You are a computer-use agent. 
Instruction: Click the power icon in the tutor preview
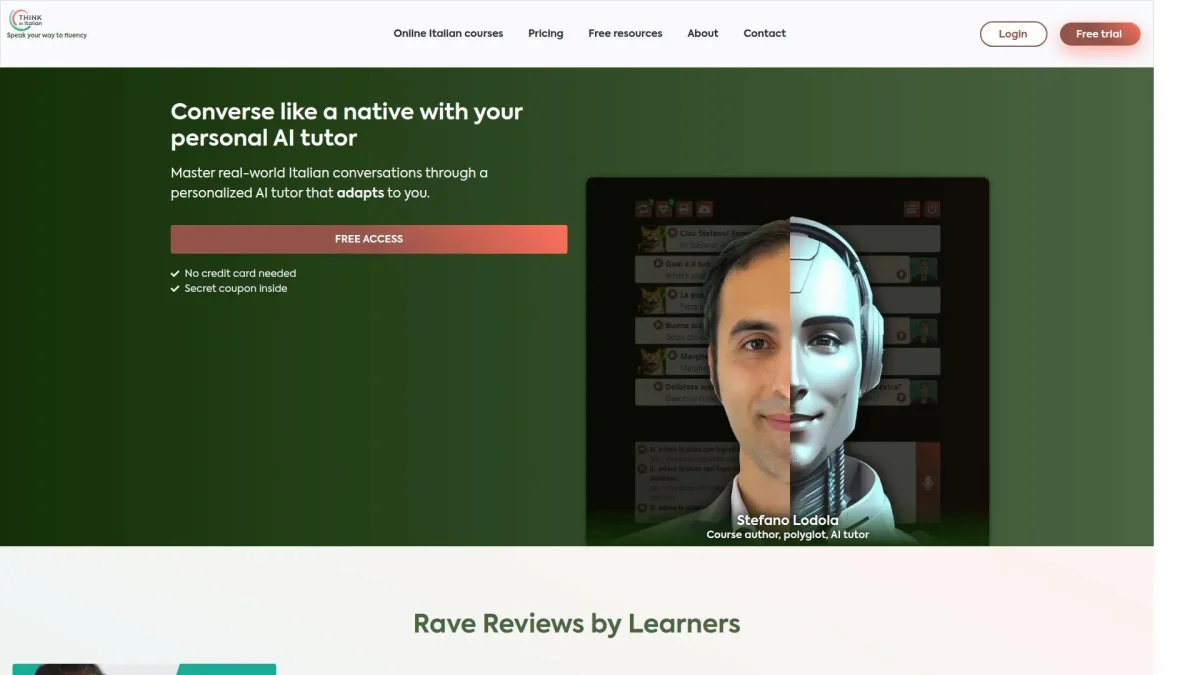click(932, 209)
